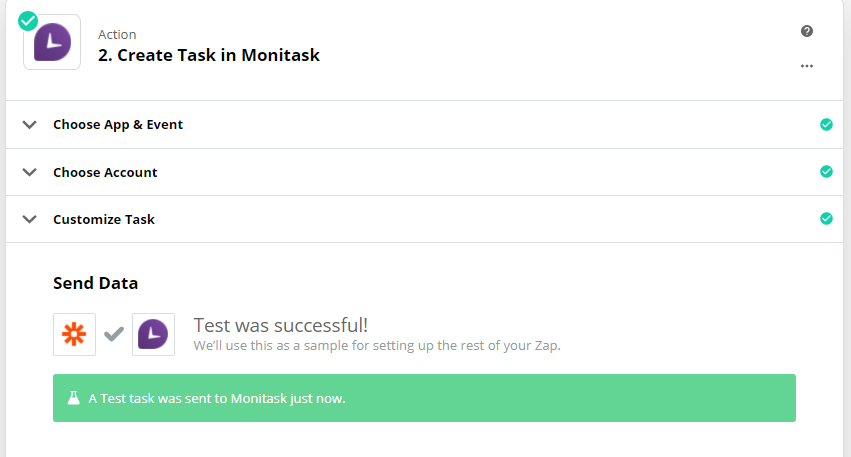The image size is (851, 457).
Task: Click the flask icon in green banner
Action: click(x=73, y=398)
